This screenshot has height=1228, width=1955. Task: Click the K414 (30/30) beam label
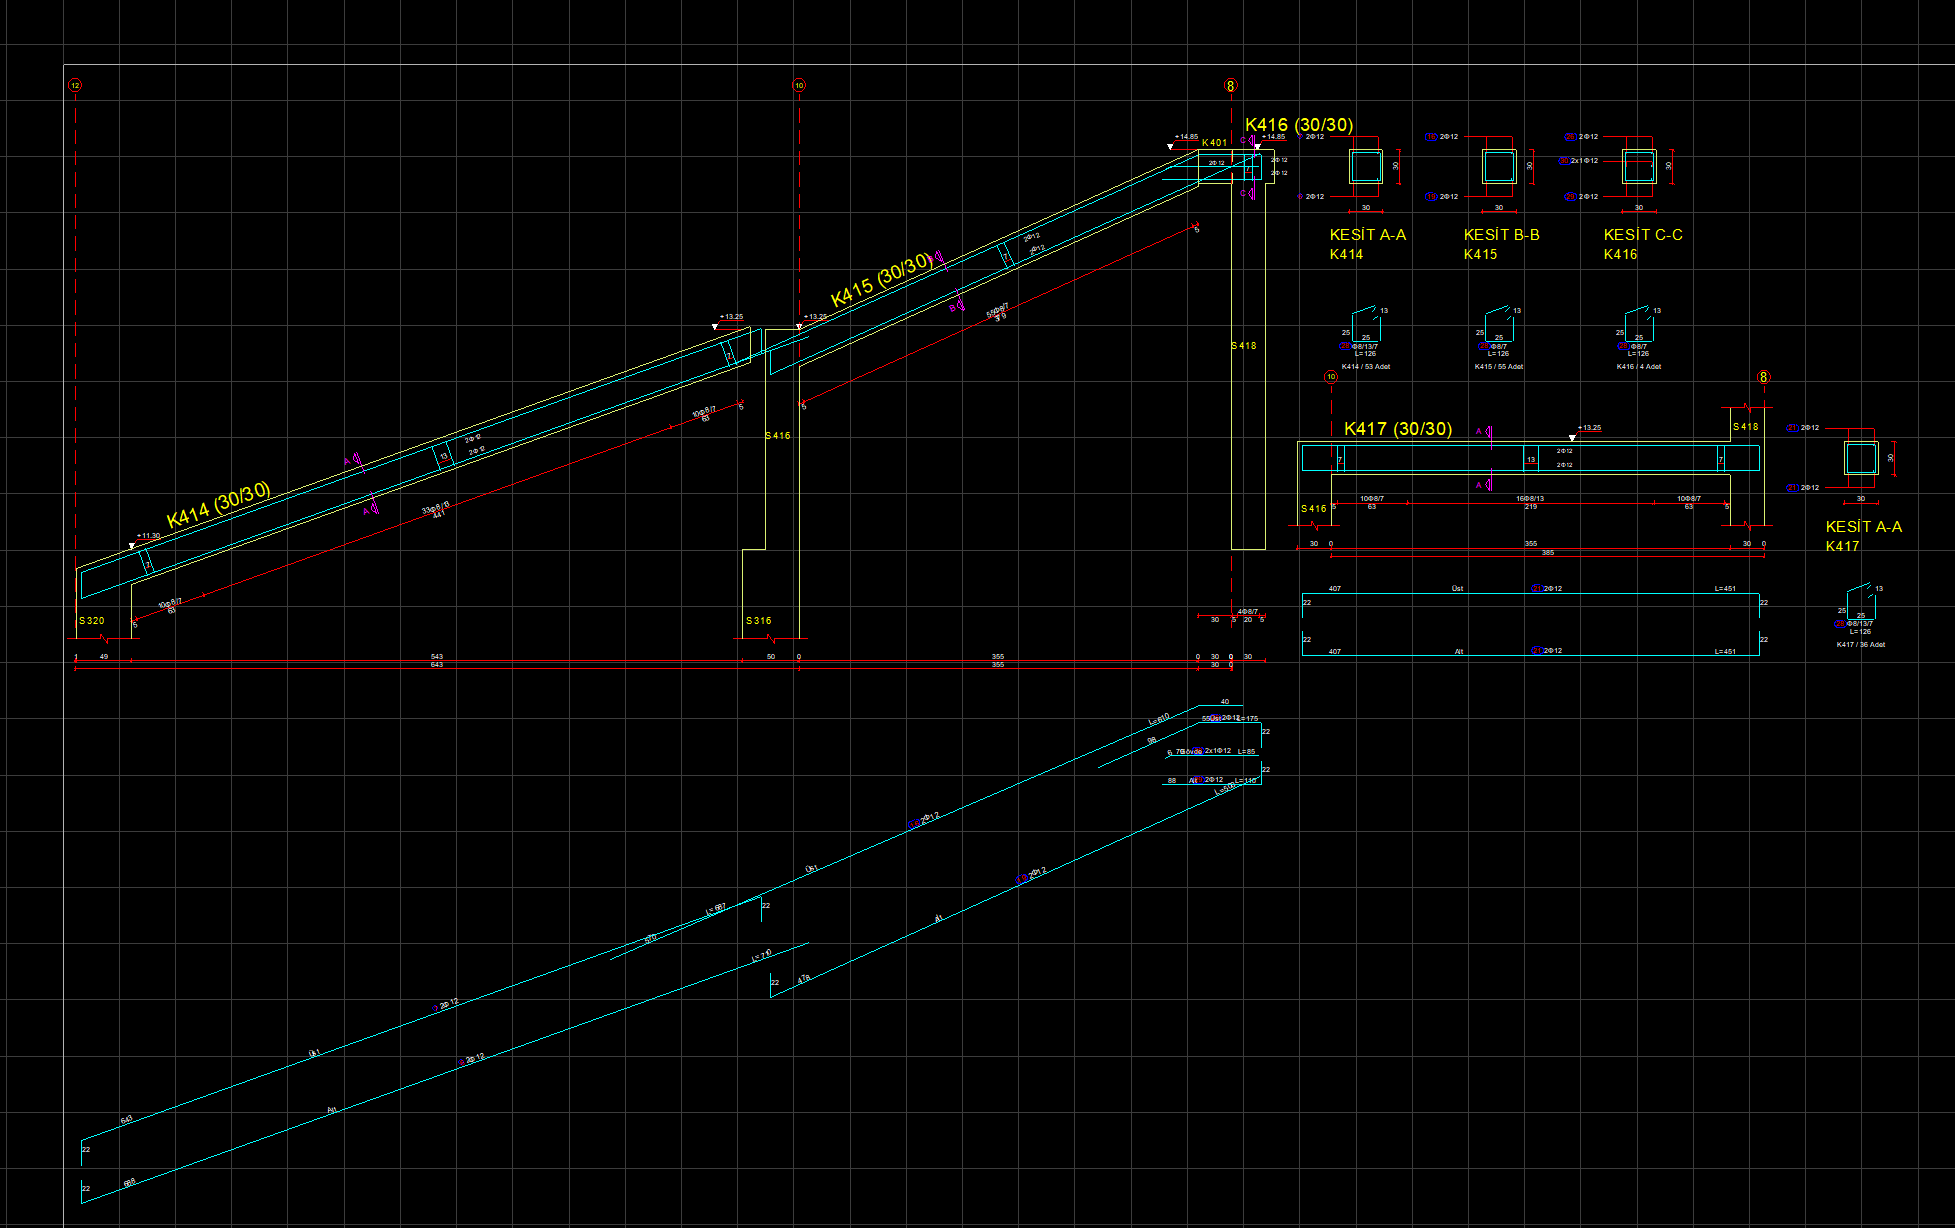[218, 505]
